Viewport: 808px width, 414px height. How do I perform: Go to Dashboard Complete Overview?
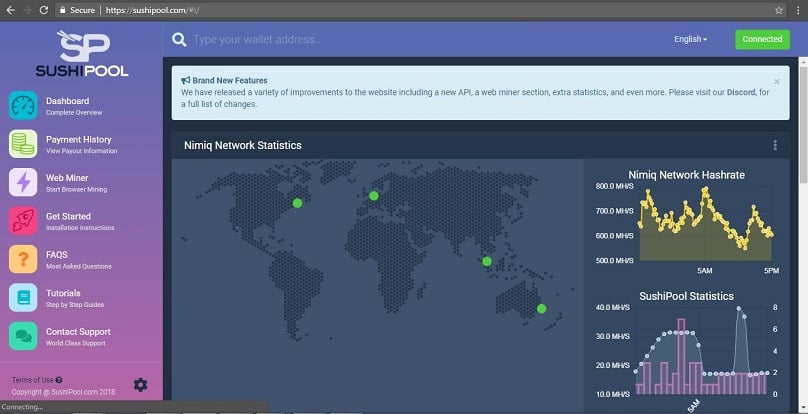click(x=81, y=106)
